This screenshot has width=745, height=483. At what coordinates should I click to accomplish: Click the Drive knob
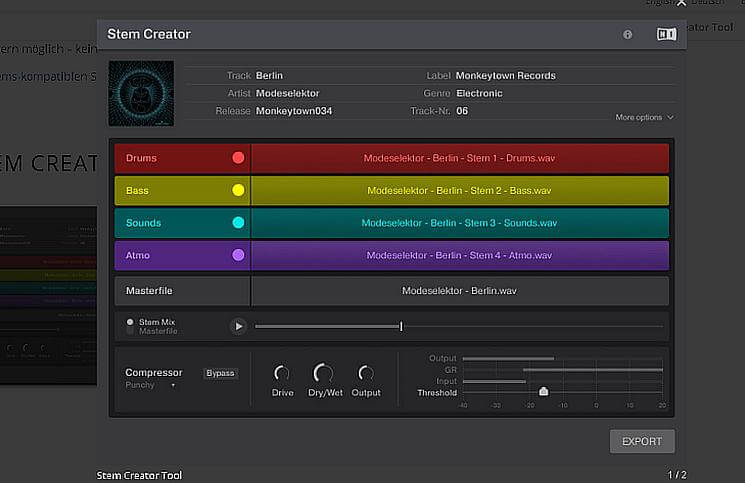282,374
